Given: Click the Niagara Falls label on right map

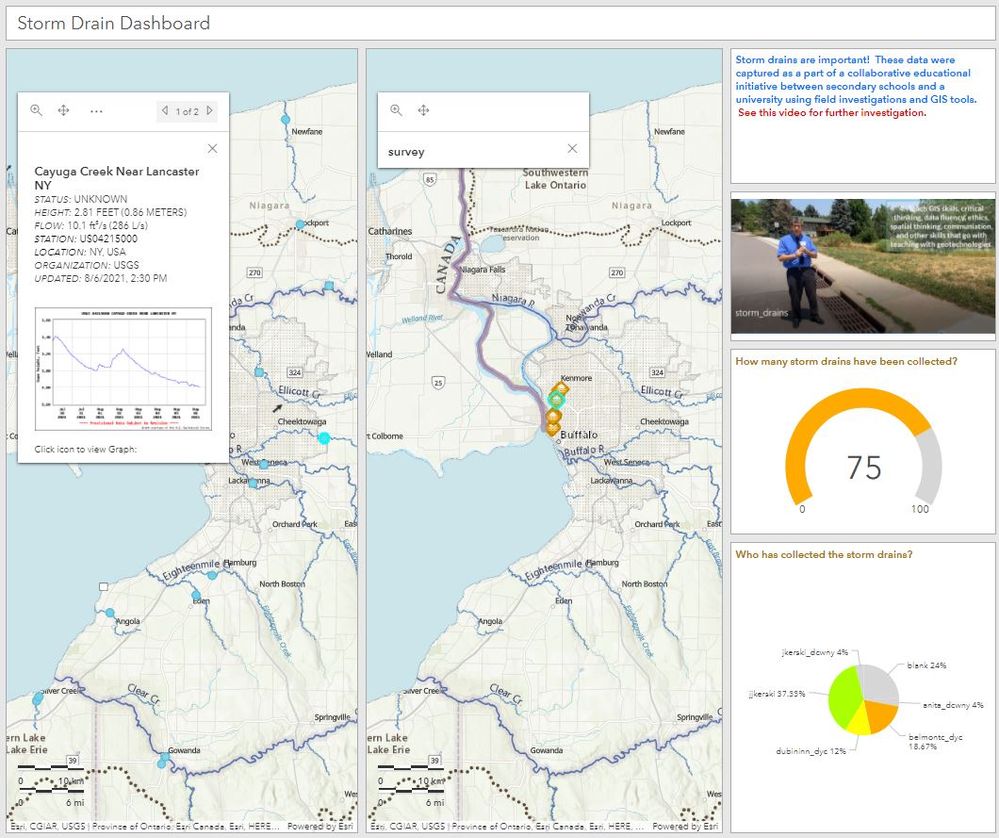Looking at the screenshot, I should coord(482,270).
